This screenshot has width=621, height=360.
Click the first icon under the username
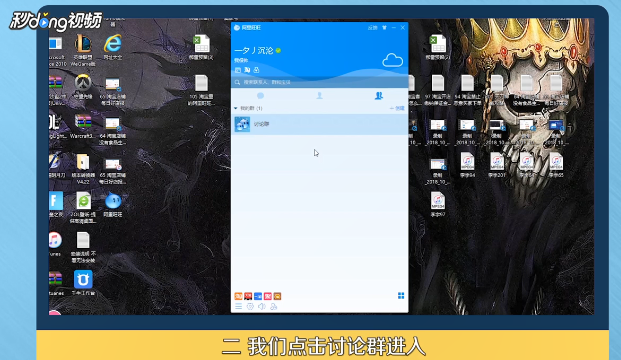[238, 70]
